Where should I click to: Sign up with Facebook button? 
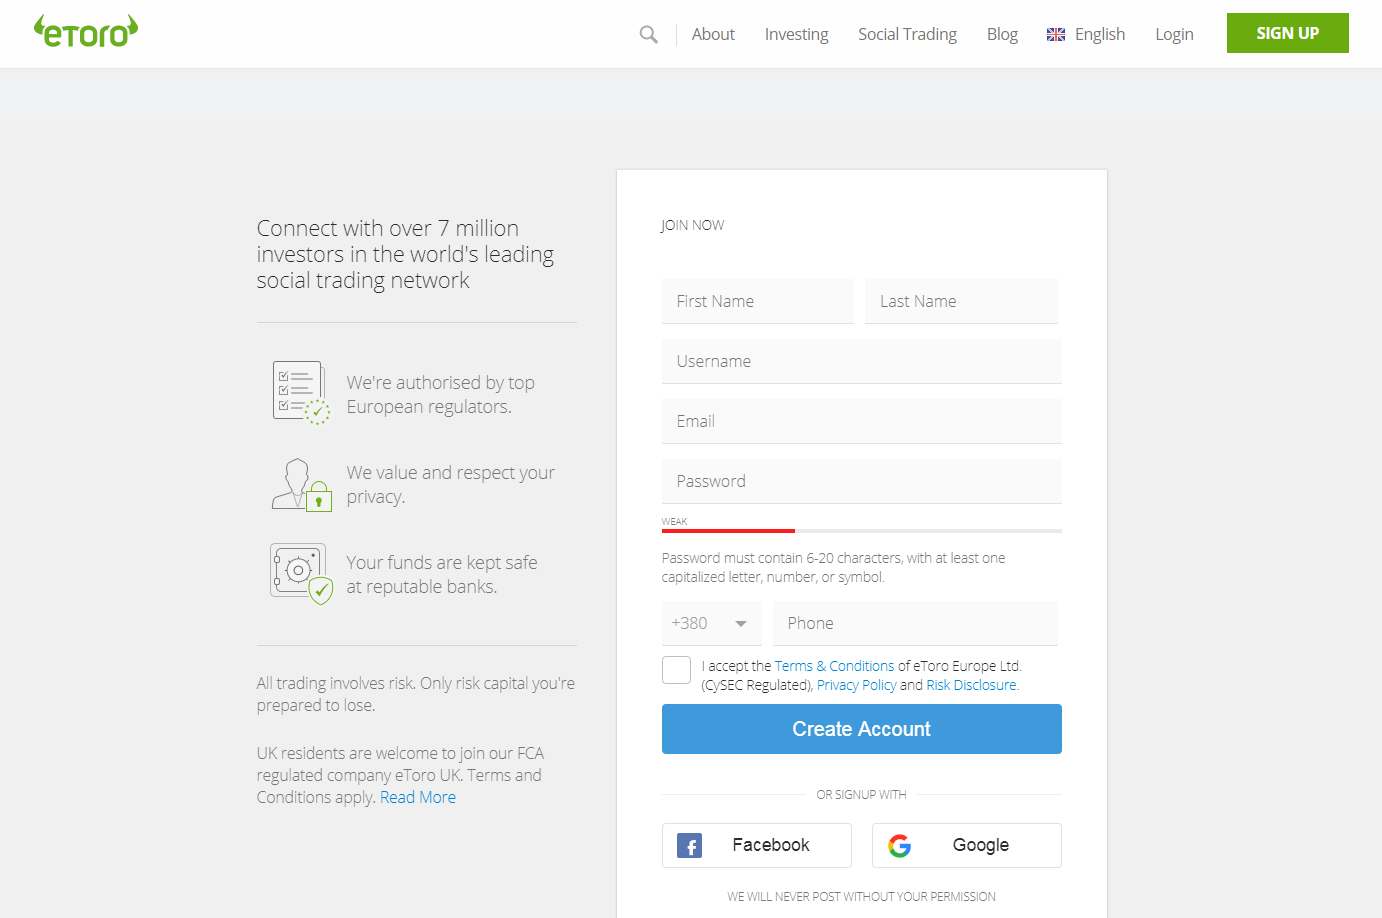click(757, 846)
